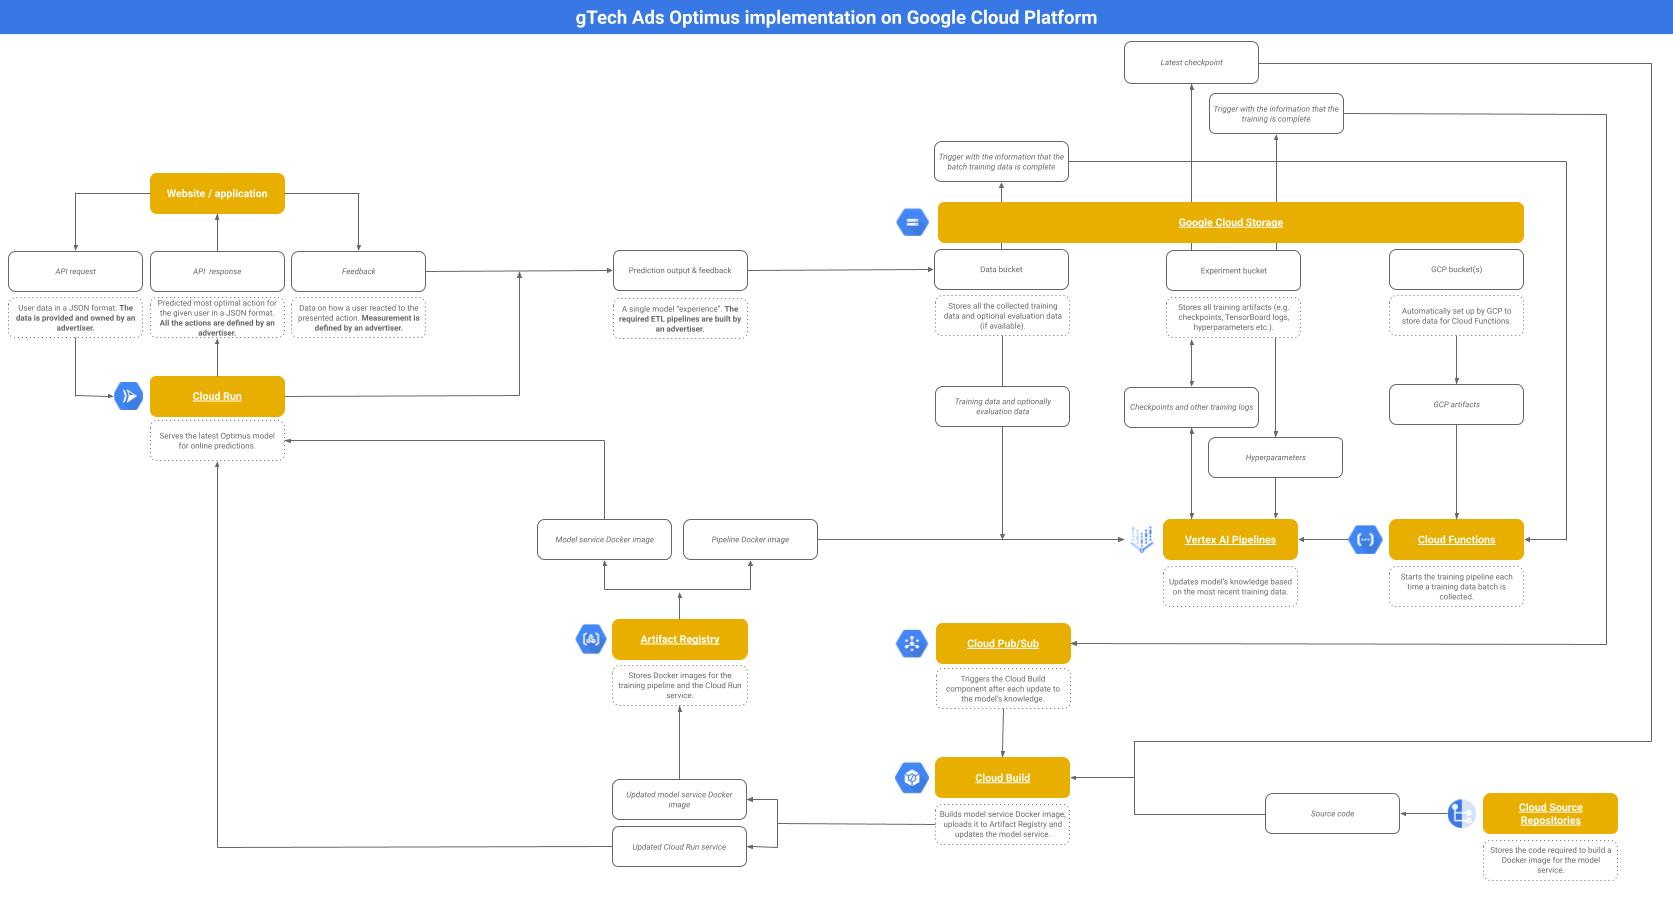Select the Updated Cloud Run service box
Screen dimensions: 1673x903
pos(679,846)
